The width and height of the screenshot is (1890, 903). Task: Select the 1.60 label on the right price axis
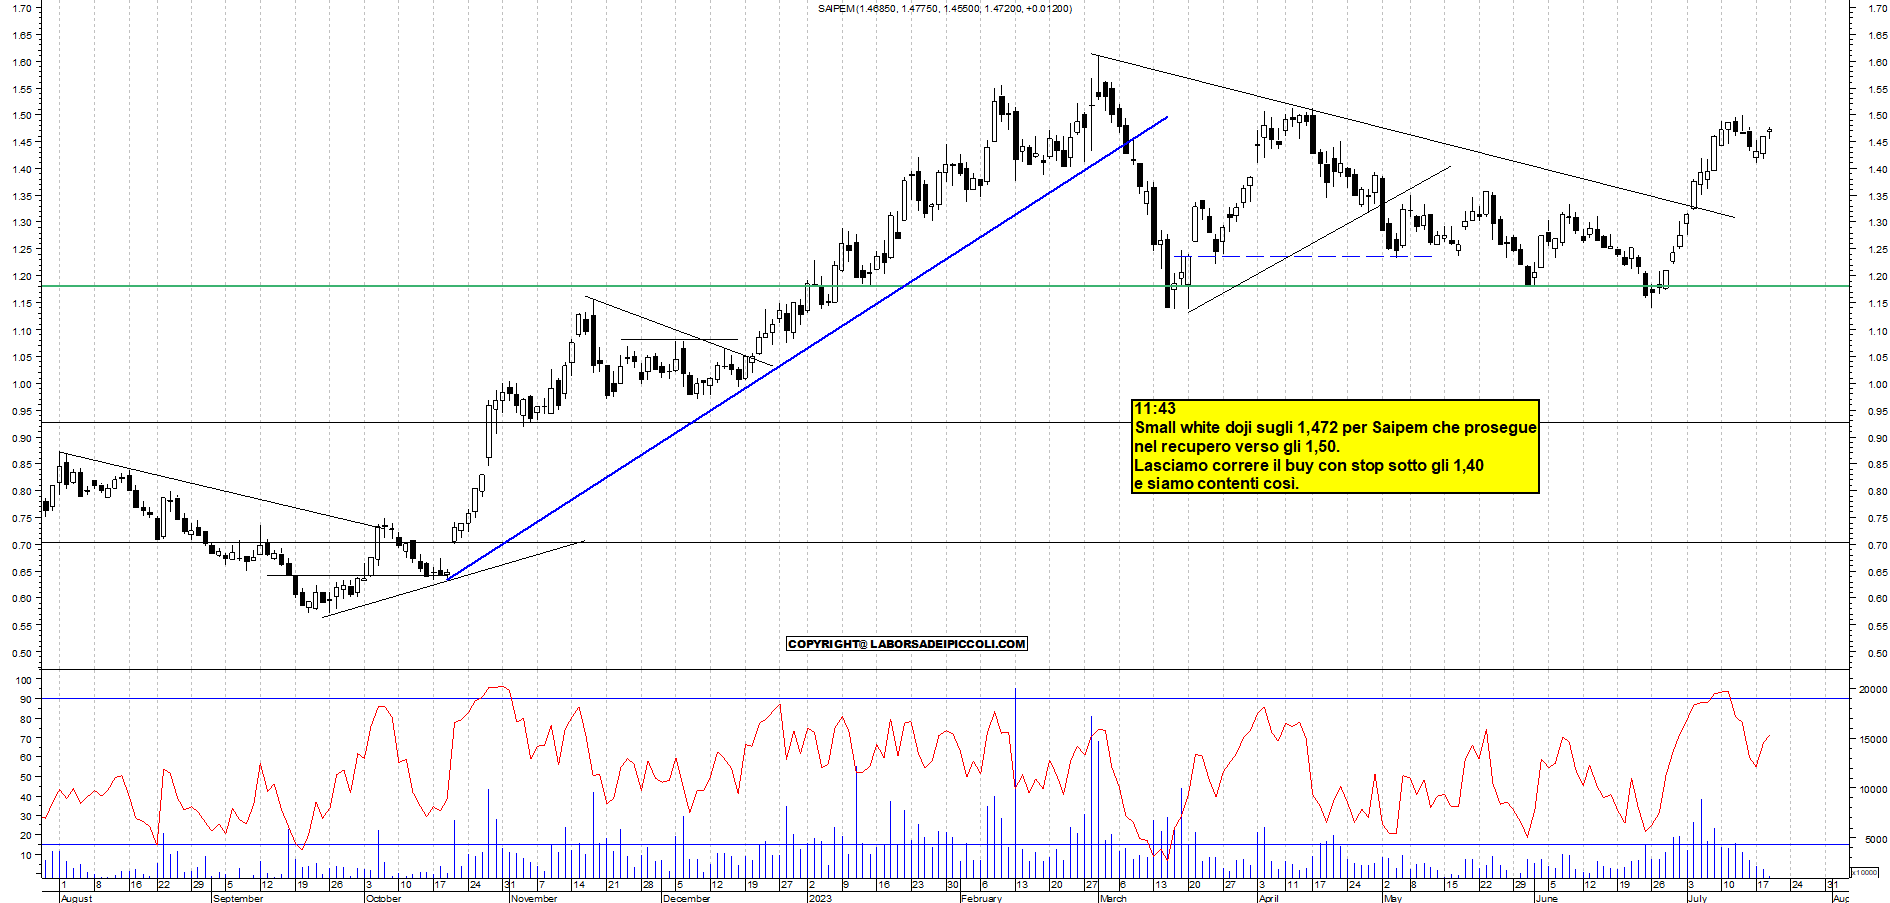tap(1877, 62)
